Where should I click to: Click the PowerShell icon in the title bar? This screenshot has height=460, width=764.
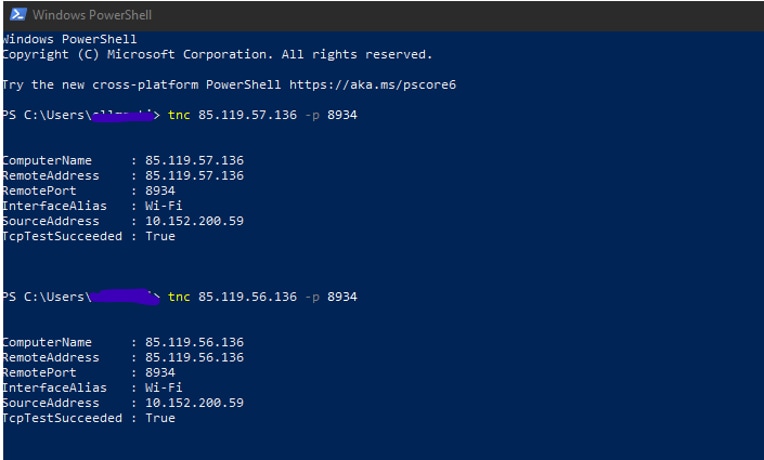(x=16, y=14)
